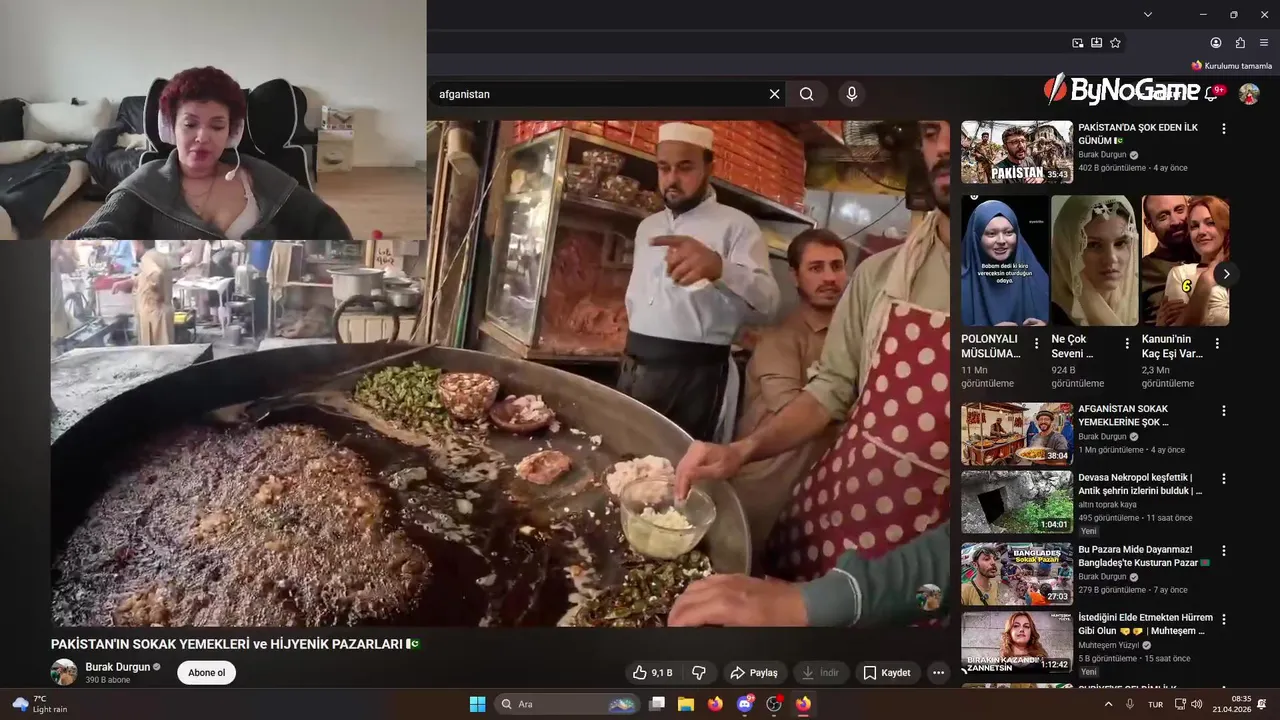Open Firefox extensions puzzle icon
Screen dimensions: 1280x720
pyautogui.click(x=1240, y=43)
